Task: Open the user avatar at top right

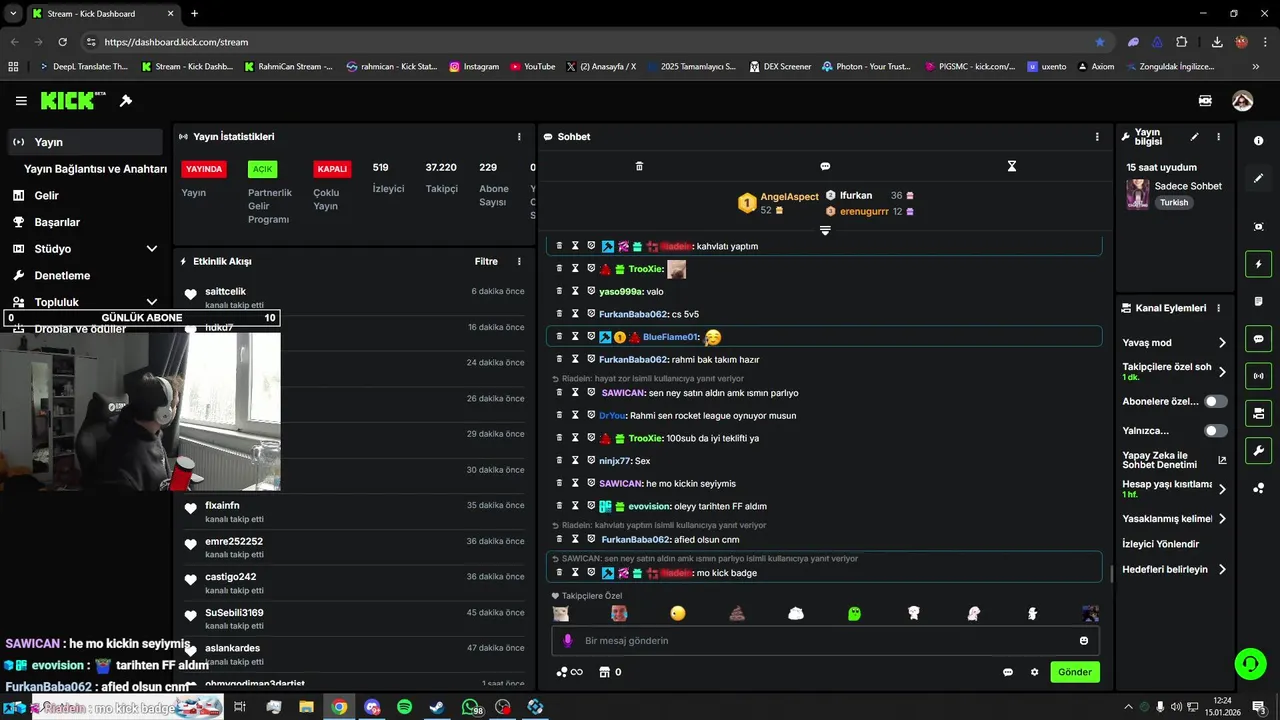Action: click(x=1242, y=101)
